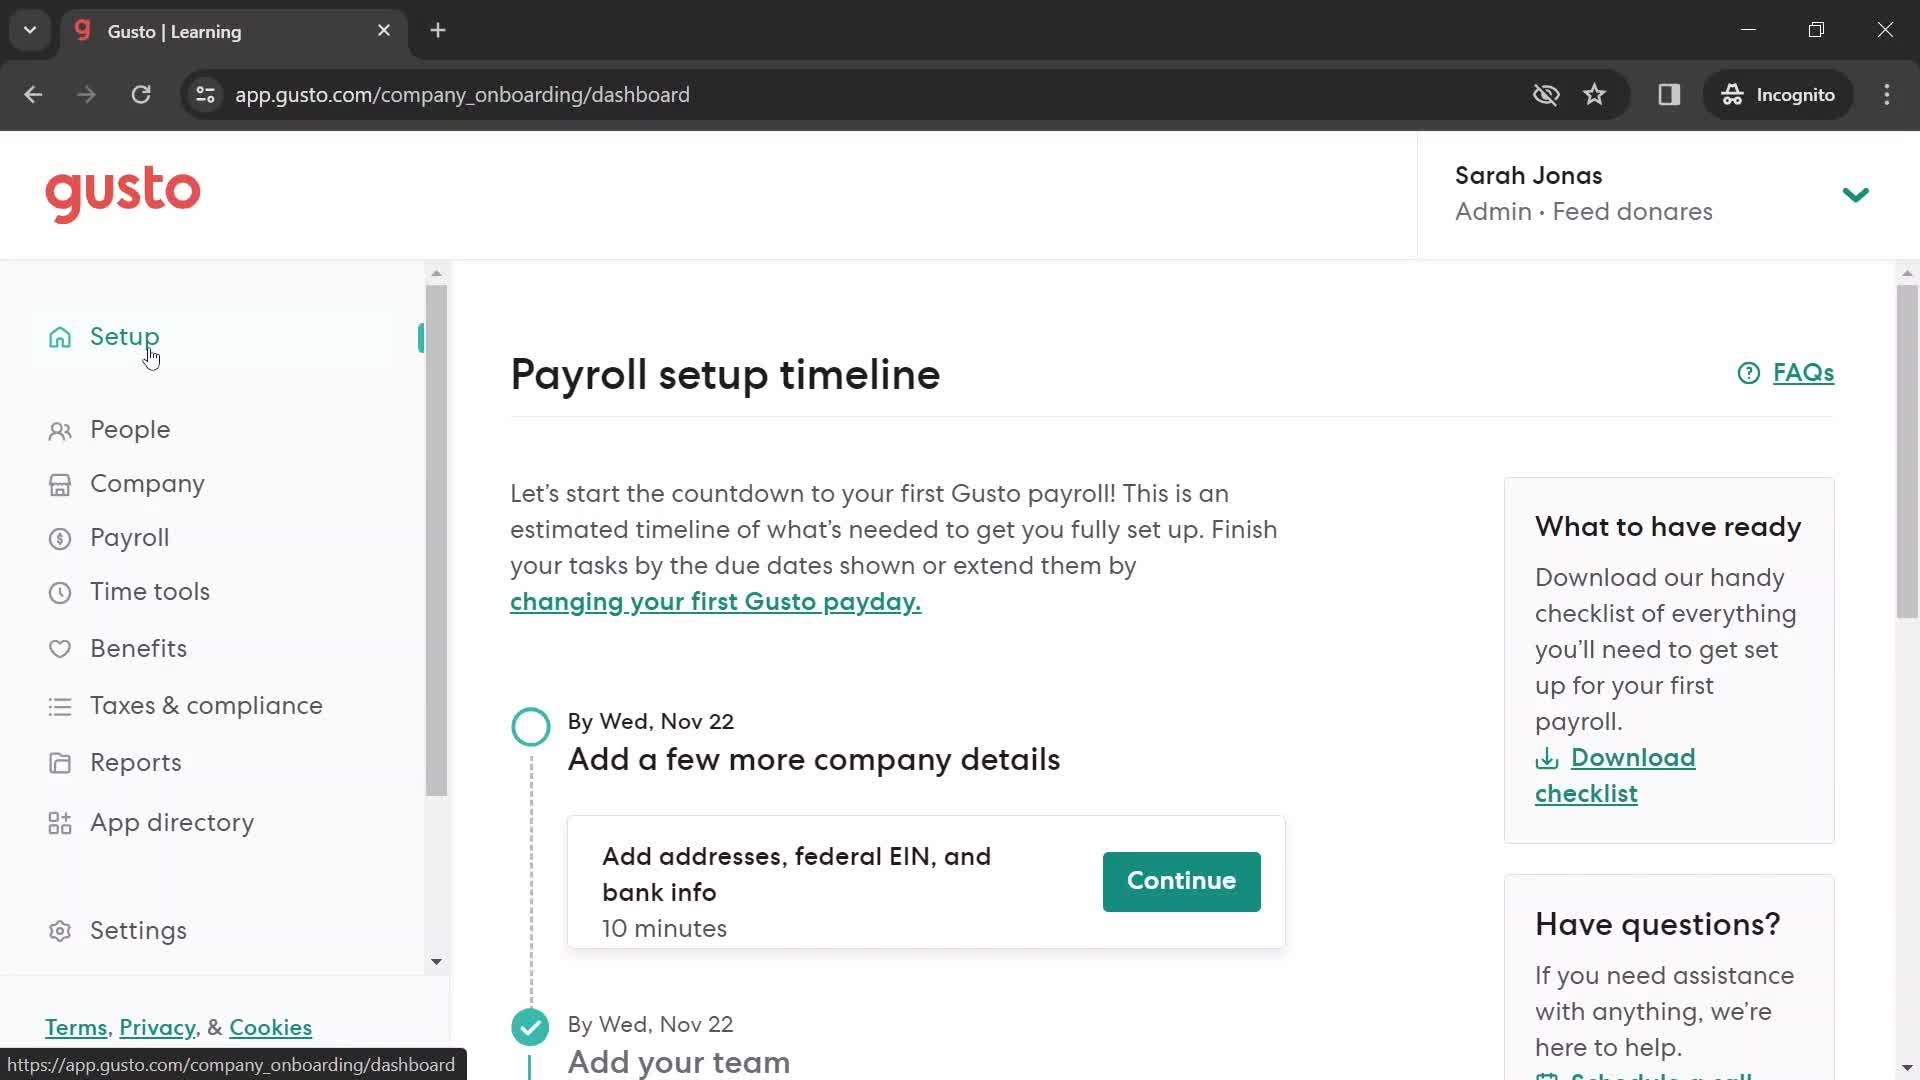Screen dimensions: 1920x1080
Task: Open the App directory sidebar item
Action: 171,822
